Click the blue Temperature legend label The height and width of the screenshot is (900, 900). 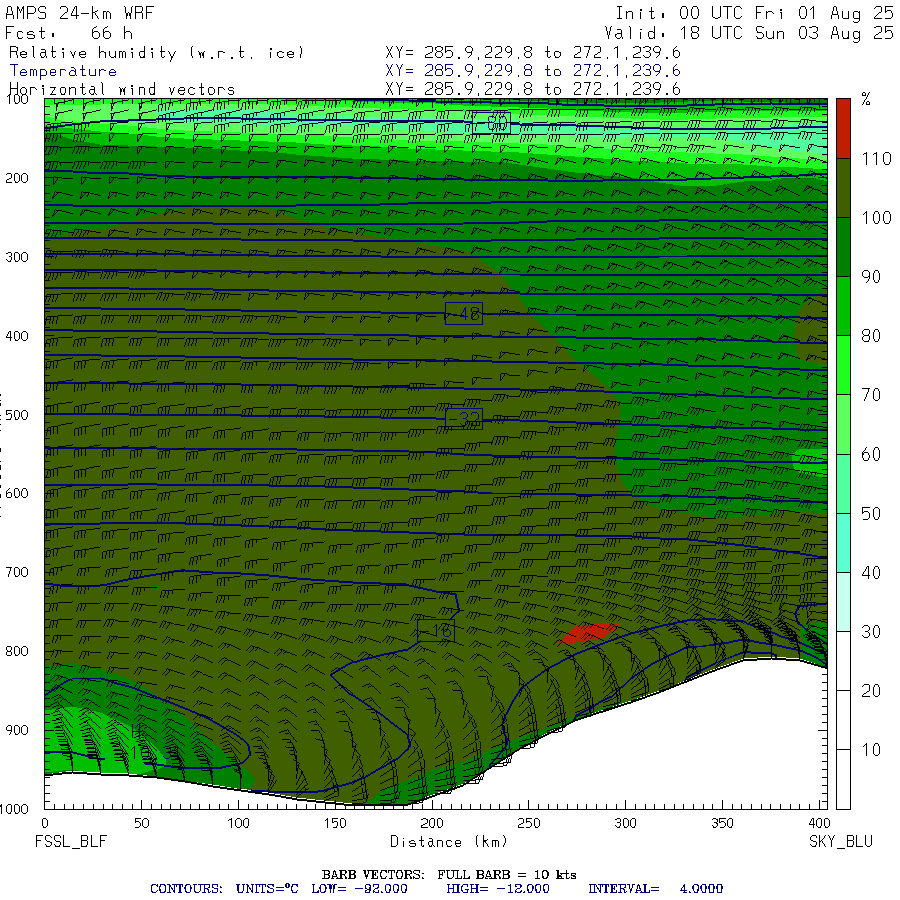point(63,71)
